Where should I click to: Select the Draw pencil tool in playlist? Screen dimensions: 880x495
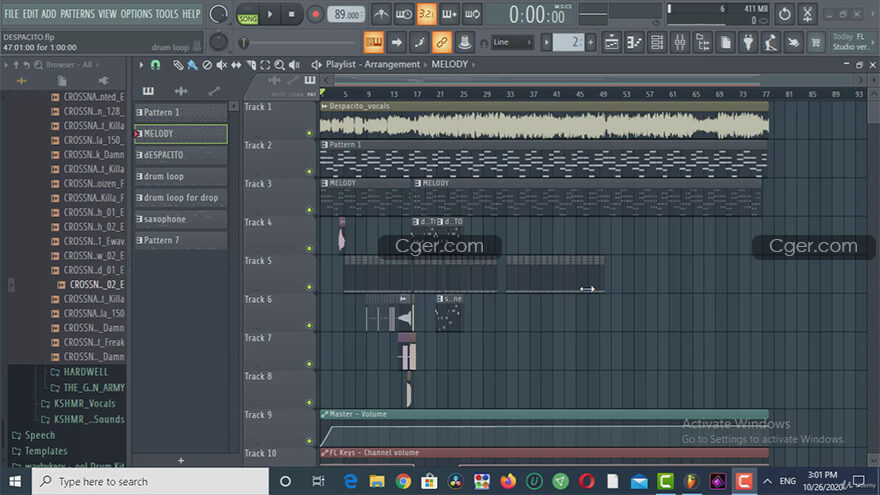178,65
